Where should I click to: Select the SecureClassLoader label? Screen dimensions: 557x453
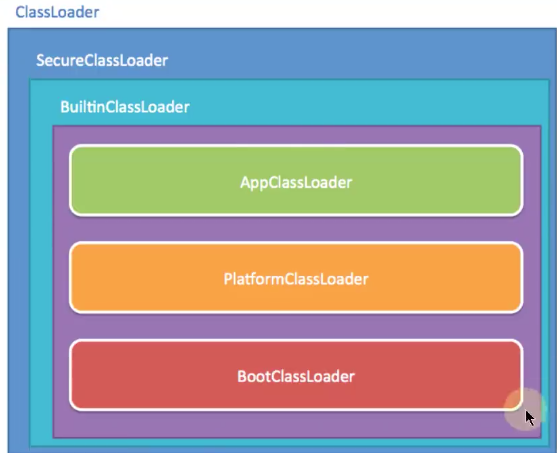pos(102,60)
